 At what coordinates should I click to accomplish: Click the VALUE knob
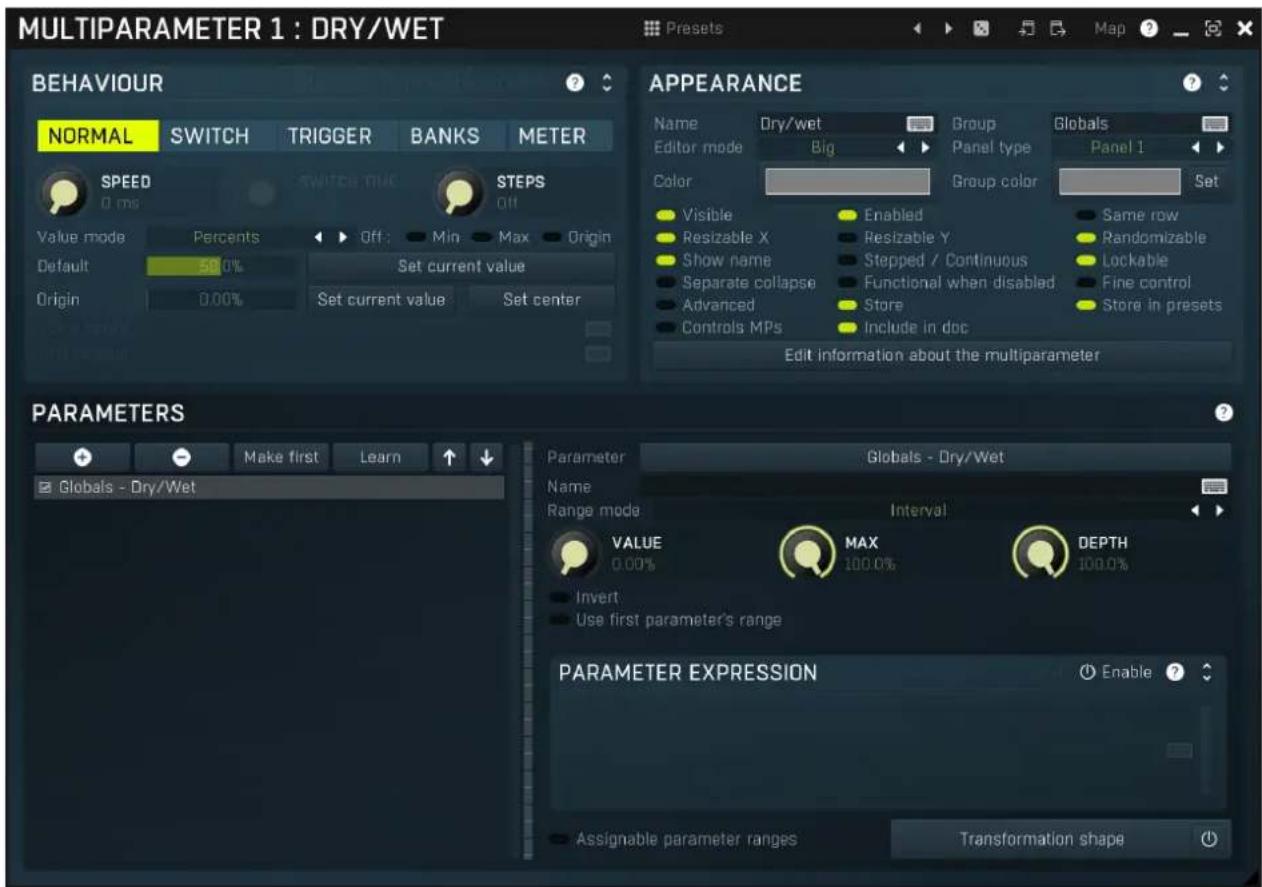pyautogui.click(x=573, y=554)
